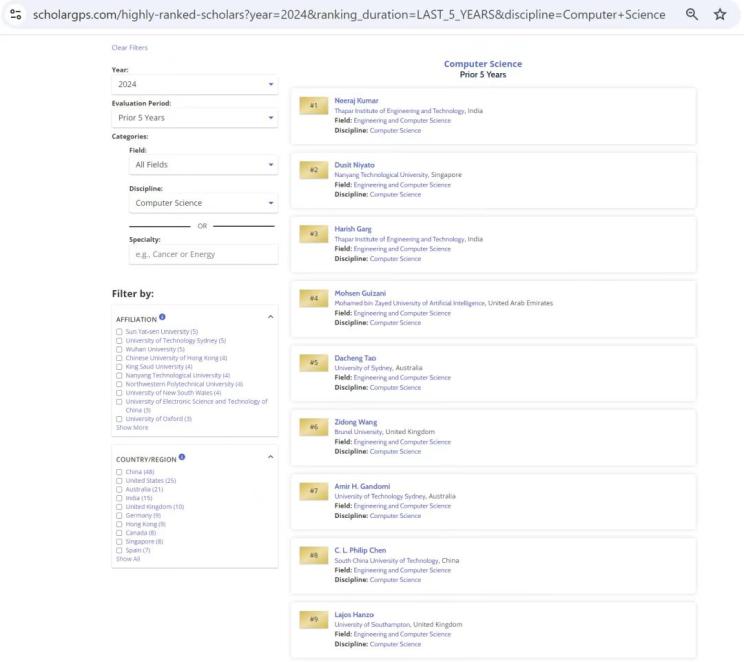Open Amir H. Gandomi's profile
The height and width of the screenshot is (662, 744).
(x=363, y=486)
